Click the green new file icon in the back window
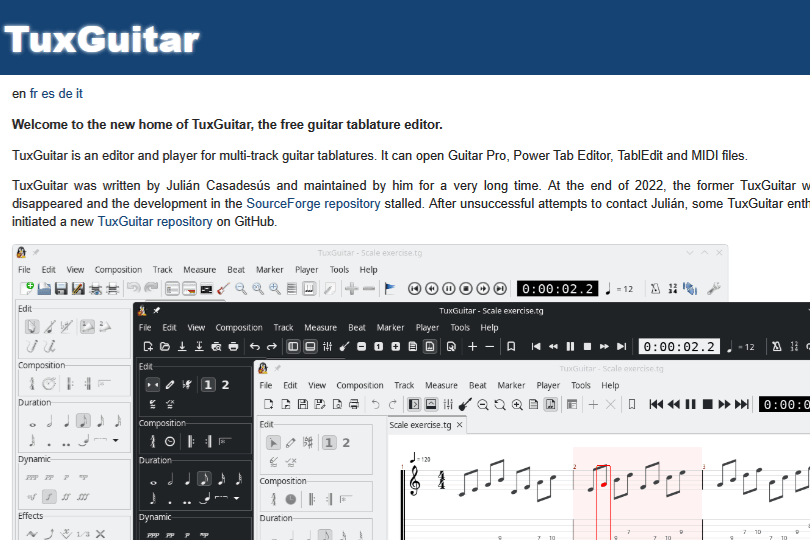Image resolution: width=810 pixels, height=540 pixels. 27,289
